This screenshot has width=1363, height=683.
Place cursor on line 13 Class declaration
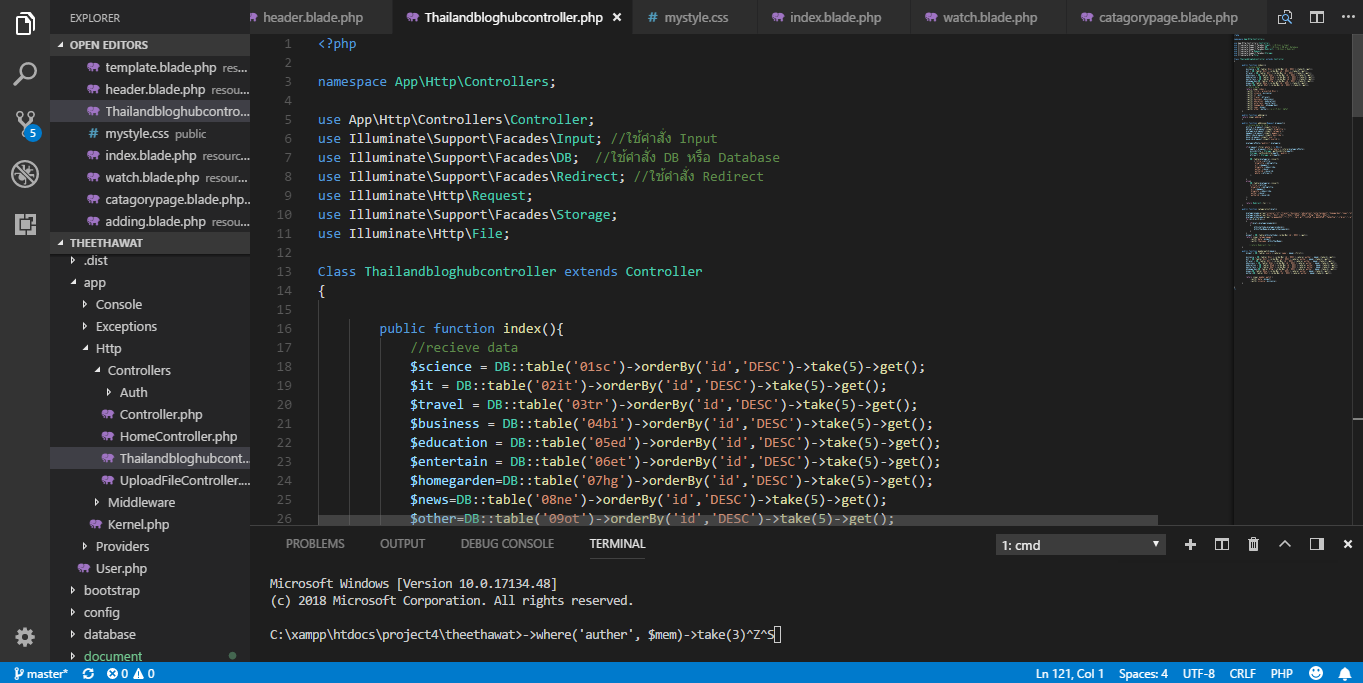click(510, 271)
